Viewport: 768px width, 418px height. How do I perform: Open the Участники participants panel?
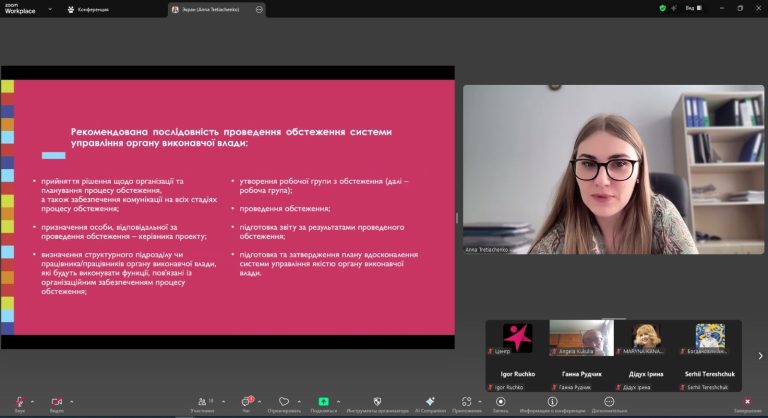[x=202, y=402]
